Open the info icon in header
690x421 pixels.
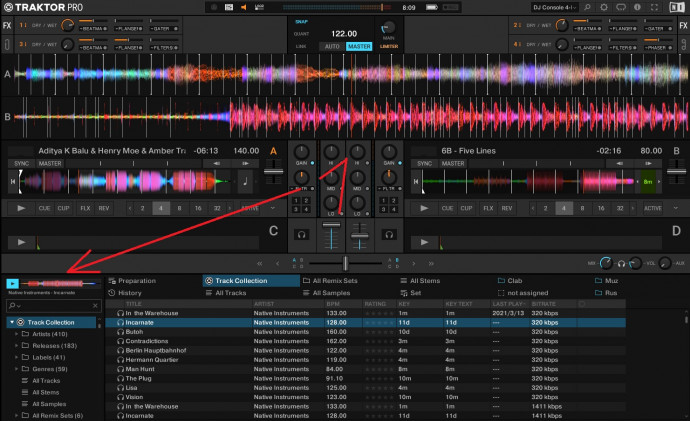point(637,7)
